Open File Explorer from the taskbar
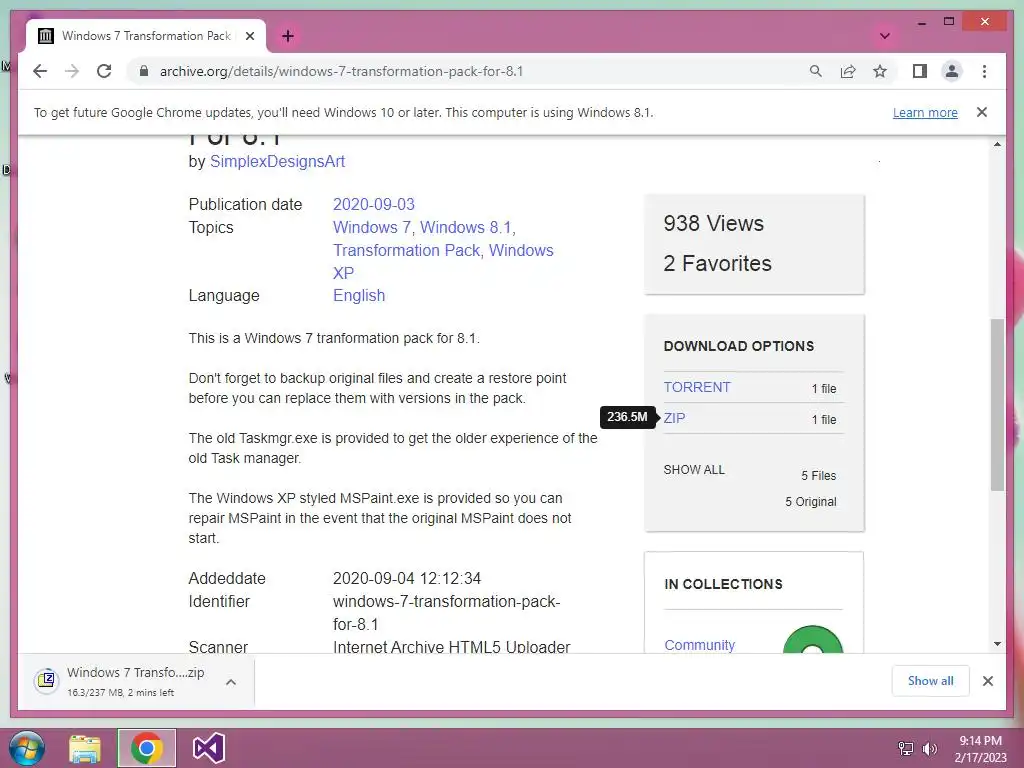Screen dimensions: 1024x768 point(85,748)
